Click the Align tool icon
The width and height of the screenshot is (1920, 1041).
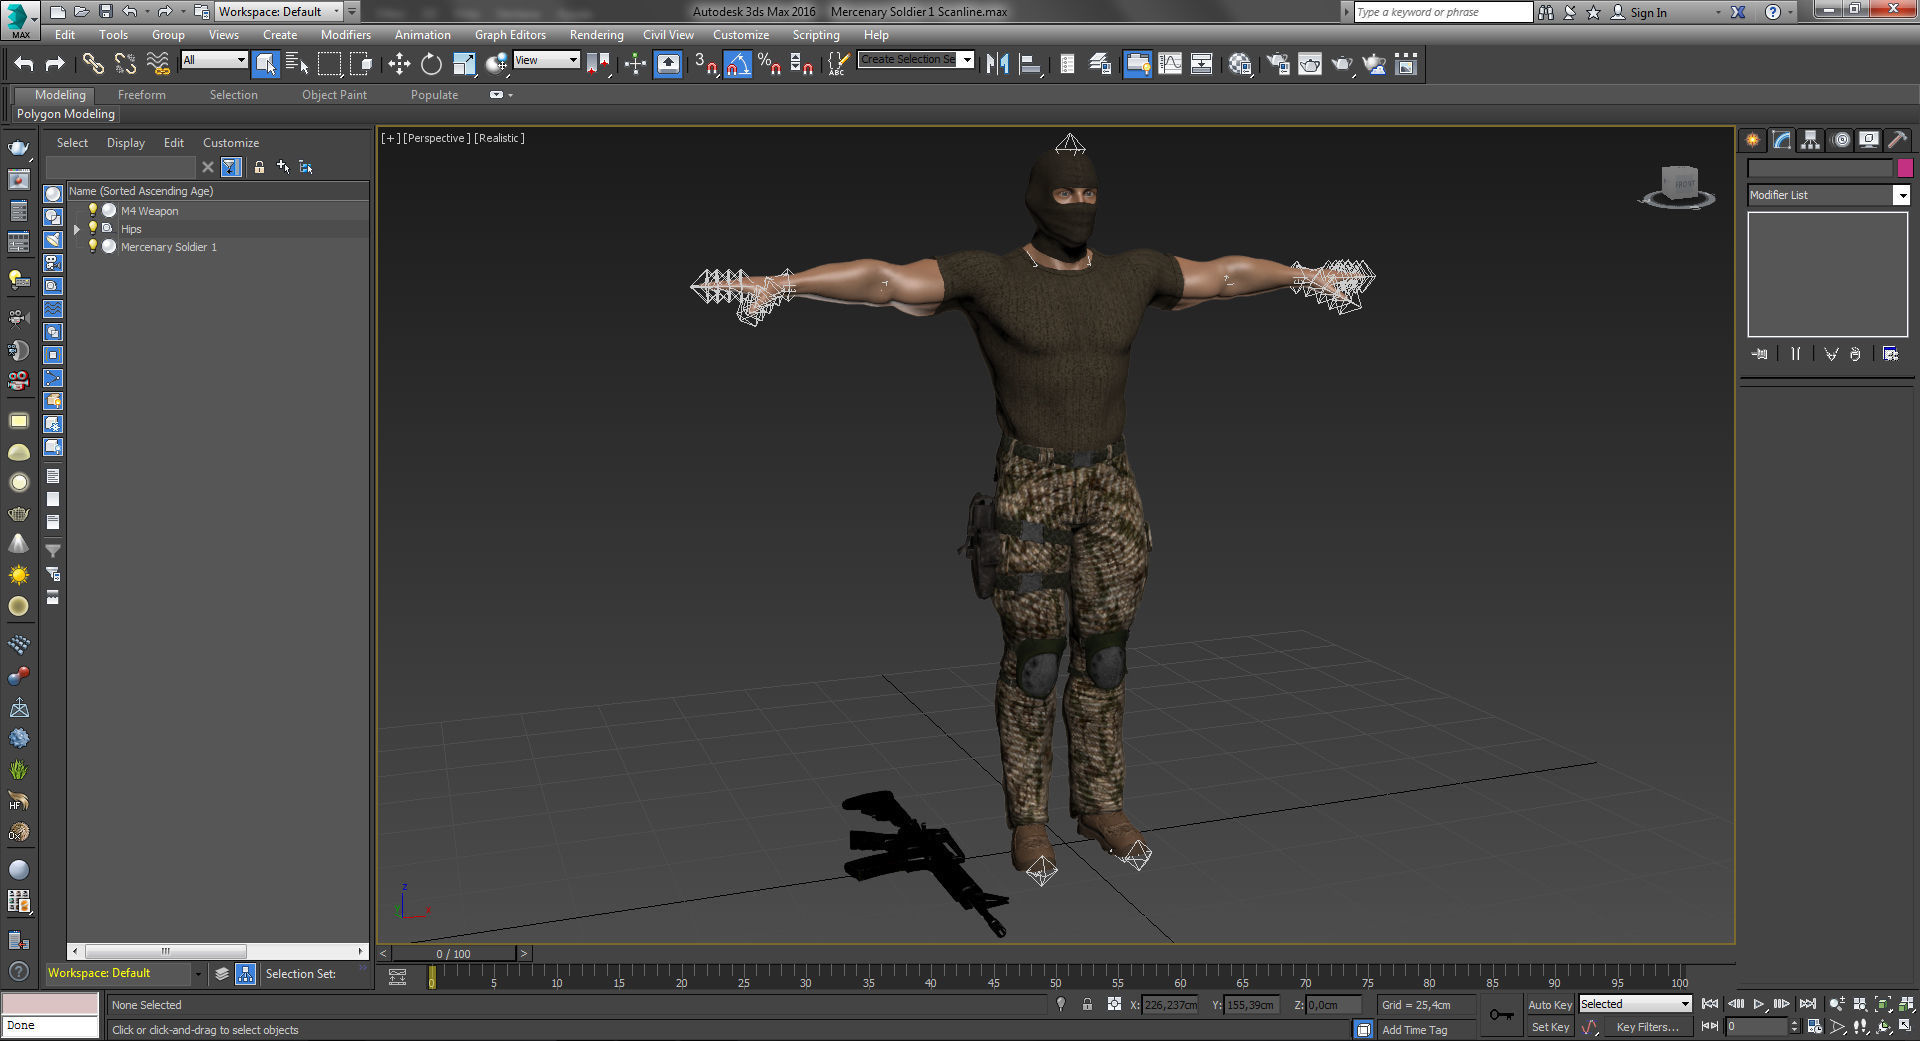[1030, 64]
